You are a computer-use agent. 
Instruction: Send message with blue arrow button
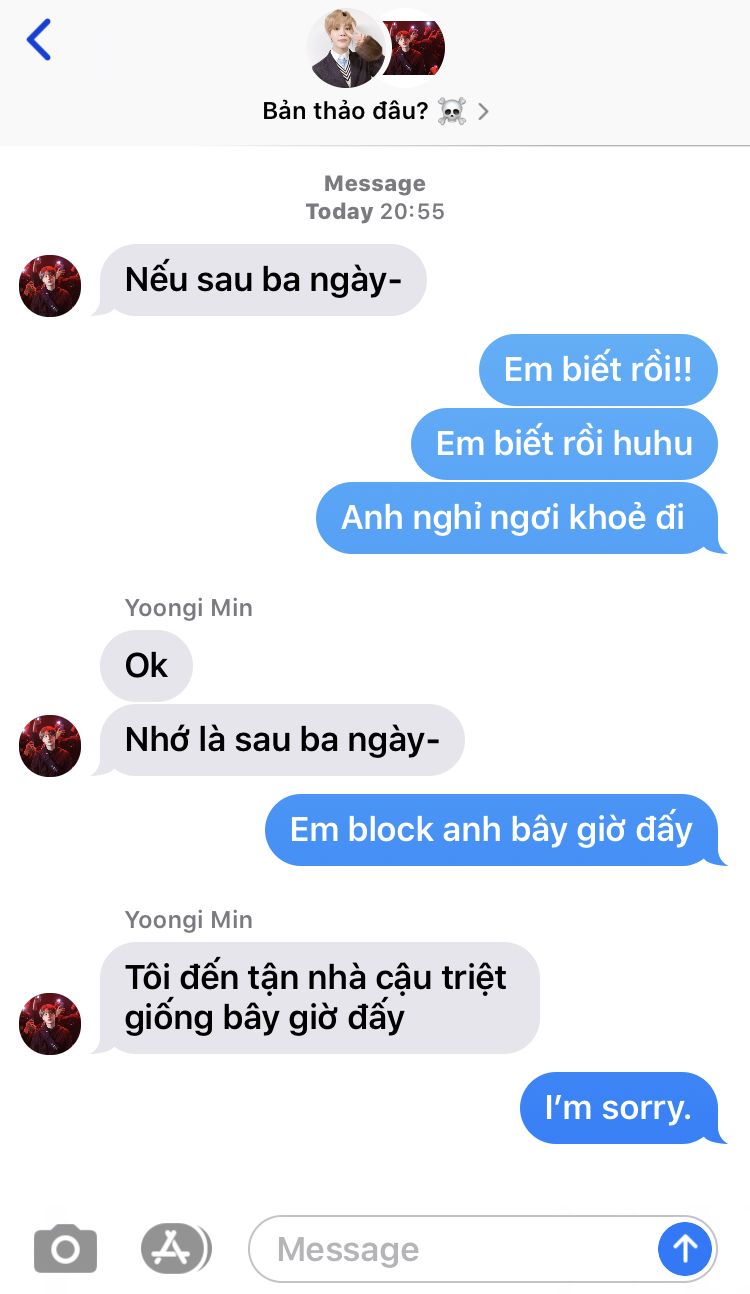pyautogui.click(x=685, y=1248)
